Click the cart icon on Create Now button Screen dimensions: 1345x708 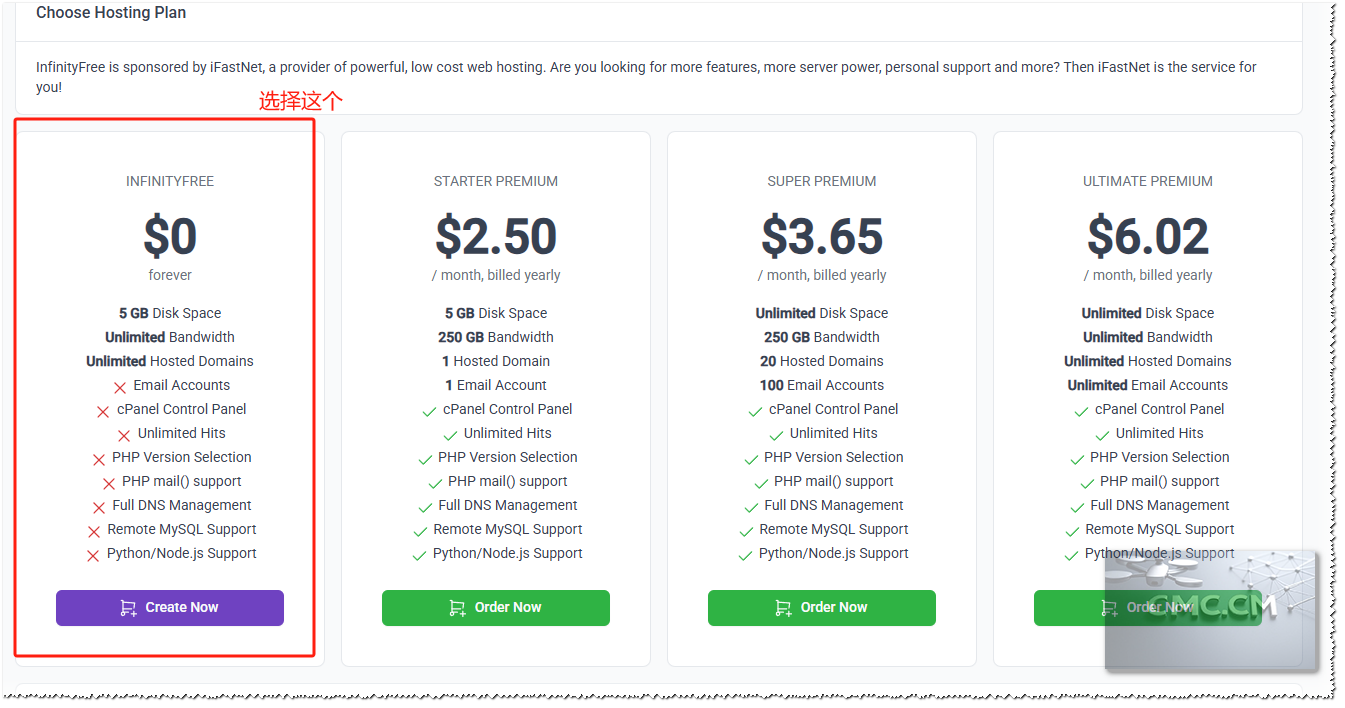pyautogui.click(x=128, y=608)
